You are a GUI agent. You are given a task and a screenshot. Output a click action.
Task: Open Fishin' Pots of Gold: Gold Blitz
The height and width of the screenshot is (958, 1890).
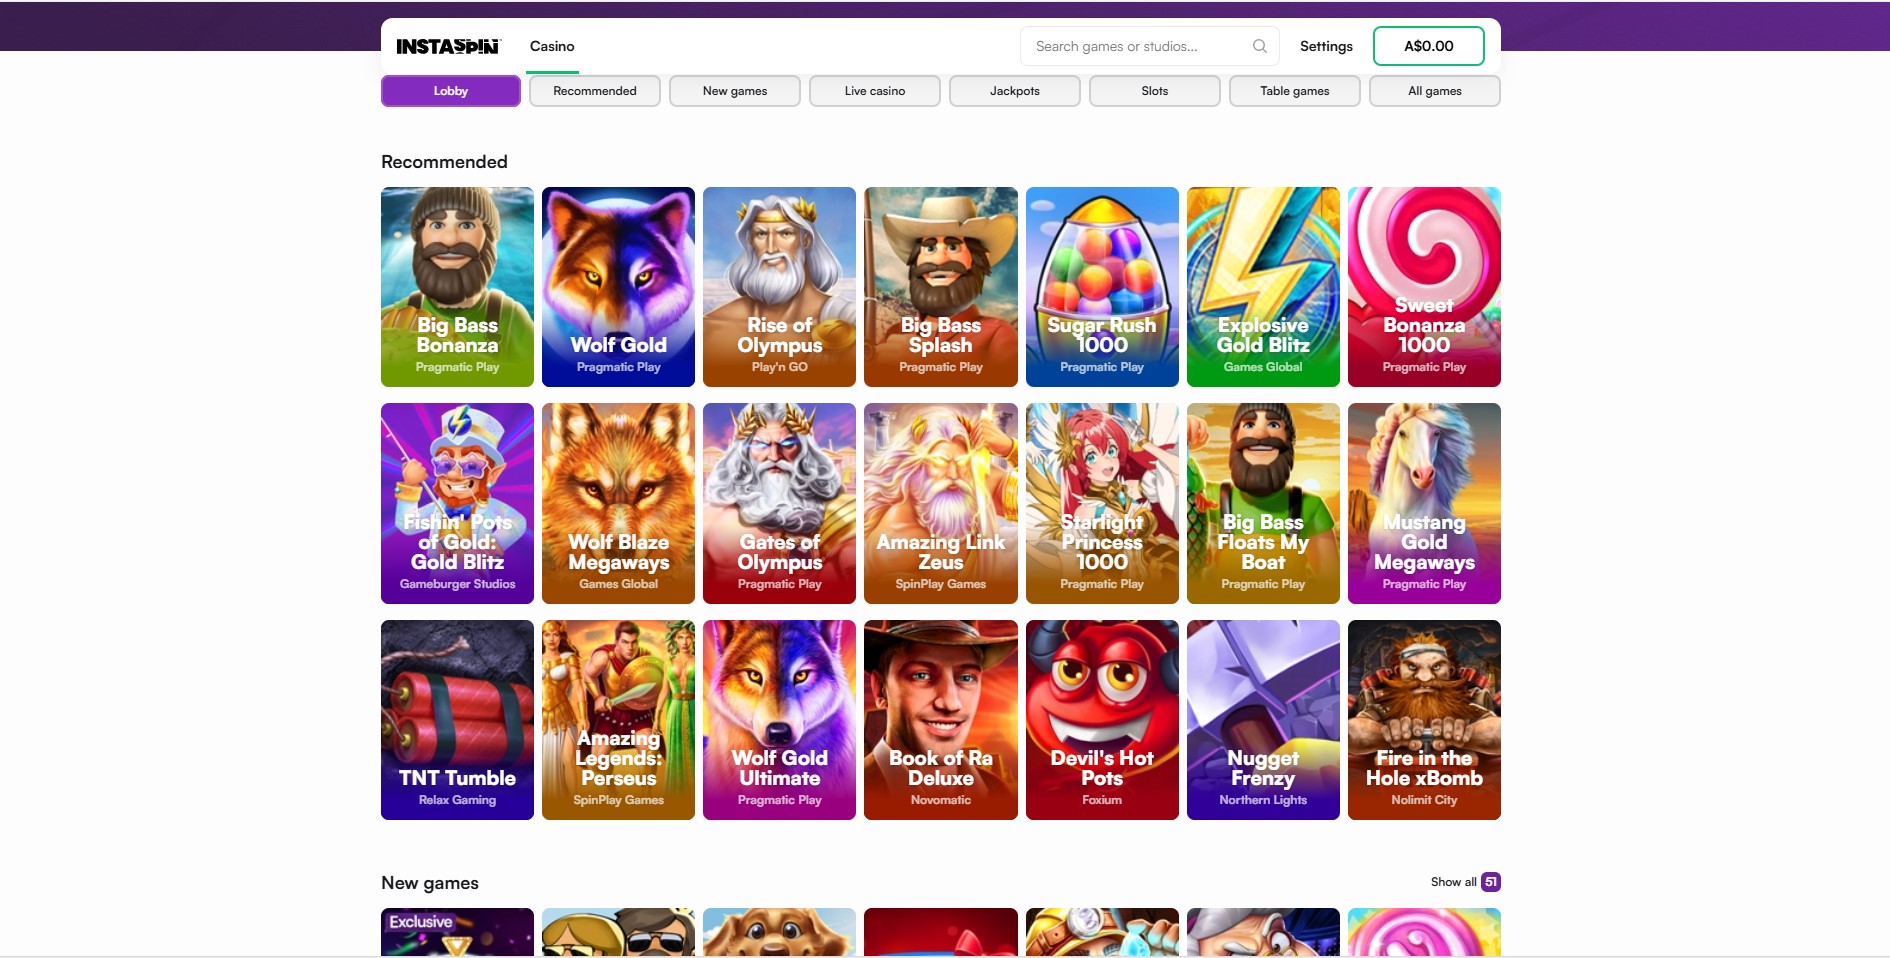pyautogui.click(x=457, y=503)
